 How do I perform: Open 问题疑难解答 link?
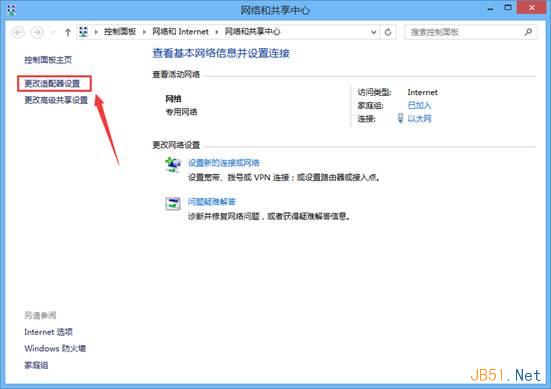click(x=212, y=202)
